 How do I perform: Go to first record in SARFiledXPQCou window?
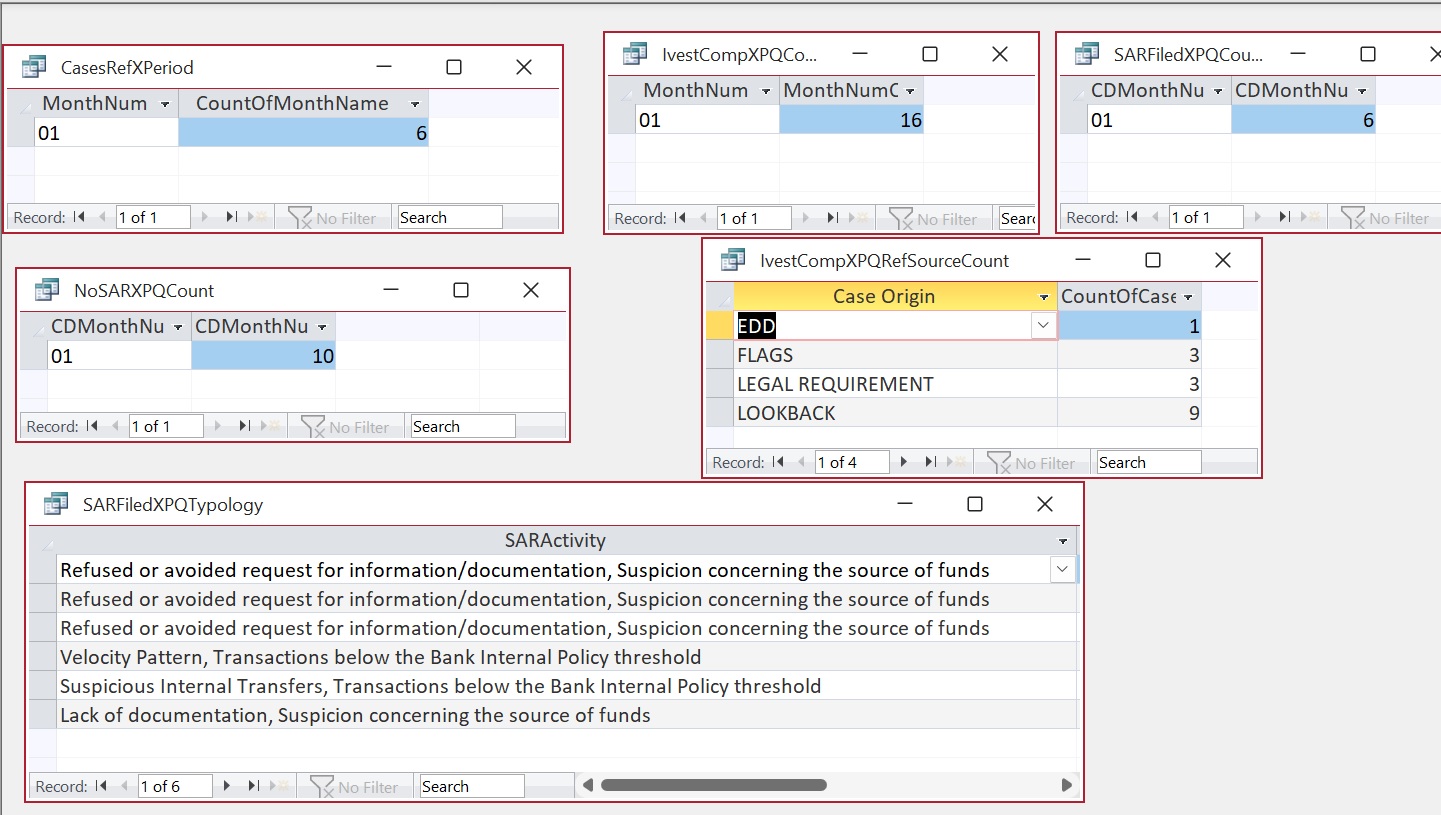pyautogui.click(x=1132, y=217)
